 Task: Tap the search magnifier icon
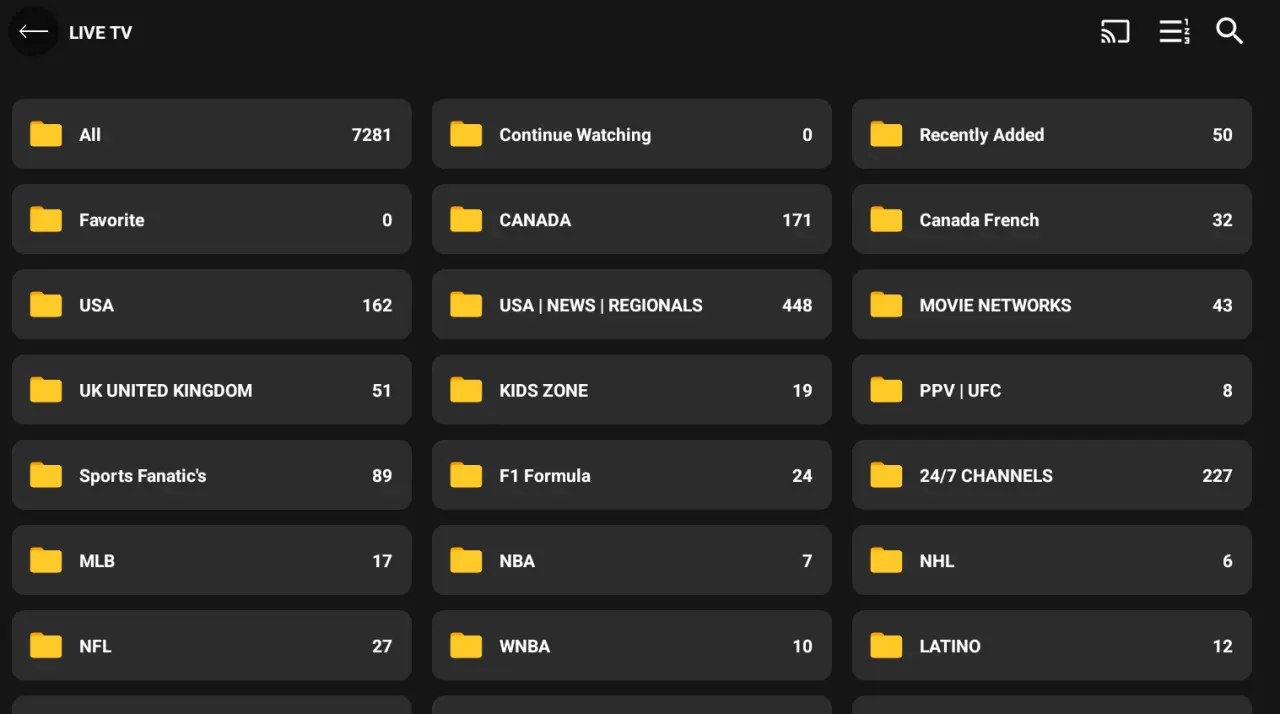pyautogui.click(x=1229, y=31)
